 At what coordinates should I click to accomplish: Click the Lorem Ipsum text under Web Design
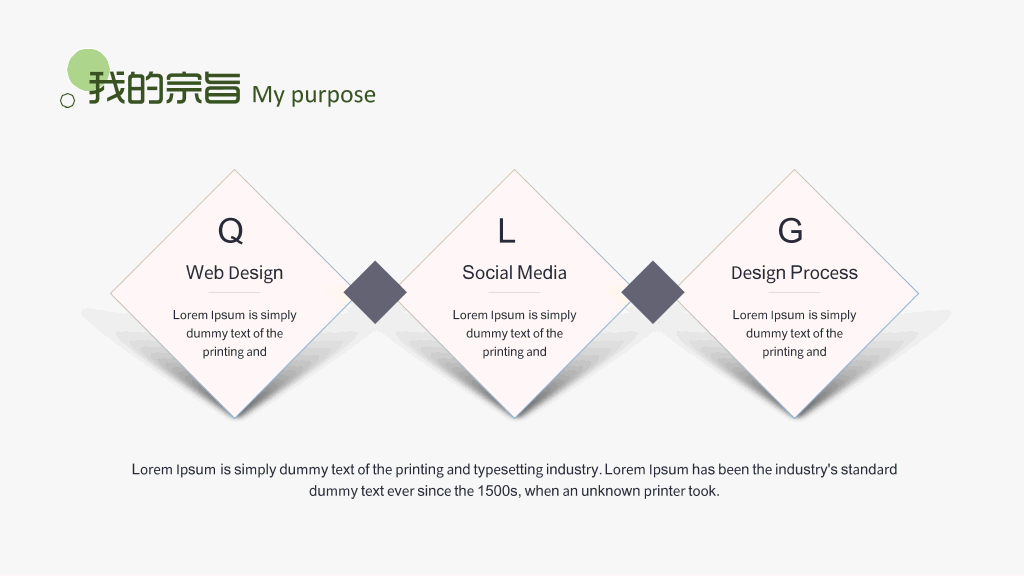coord(234,333)
